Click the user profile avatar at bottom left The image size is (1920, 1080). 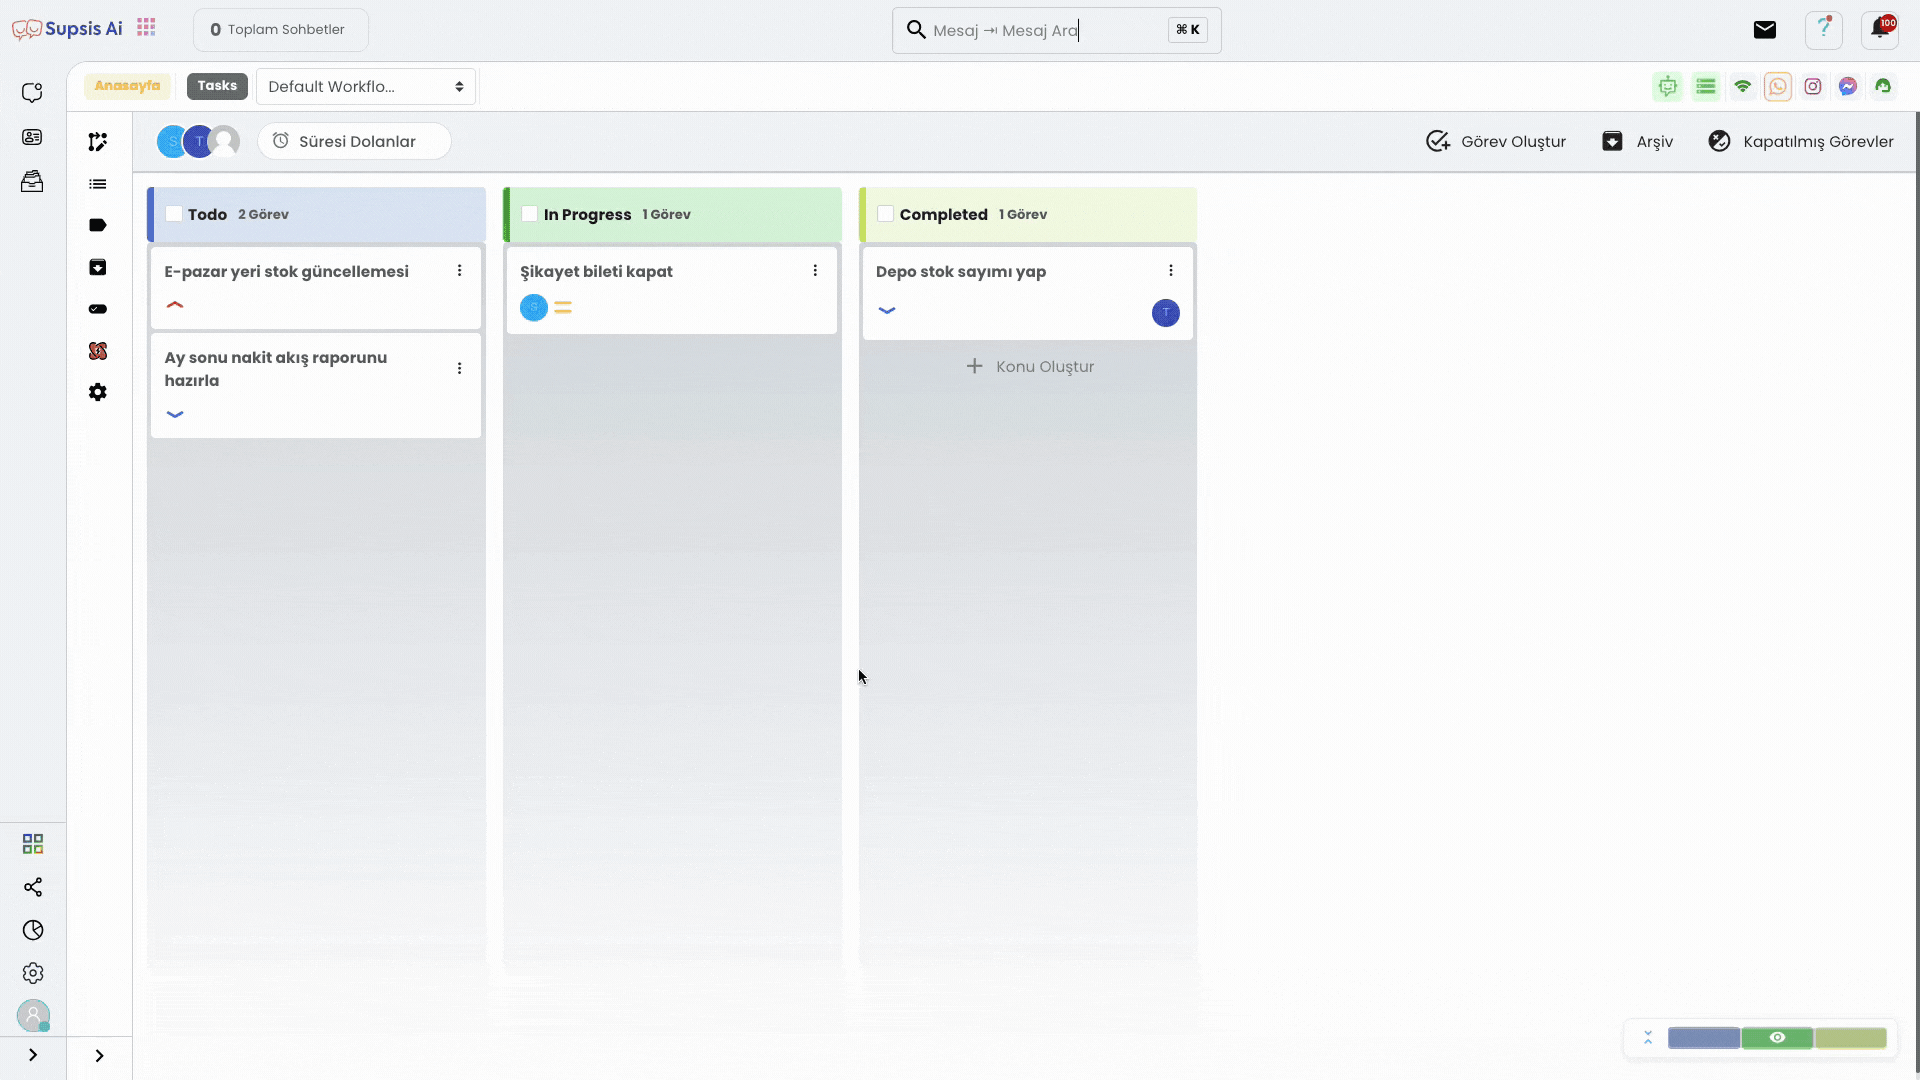[x=33, y=1016]
